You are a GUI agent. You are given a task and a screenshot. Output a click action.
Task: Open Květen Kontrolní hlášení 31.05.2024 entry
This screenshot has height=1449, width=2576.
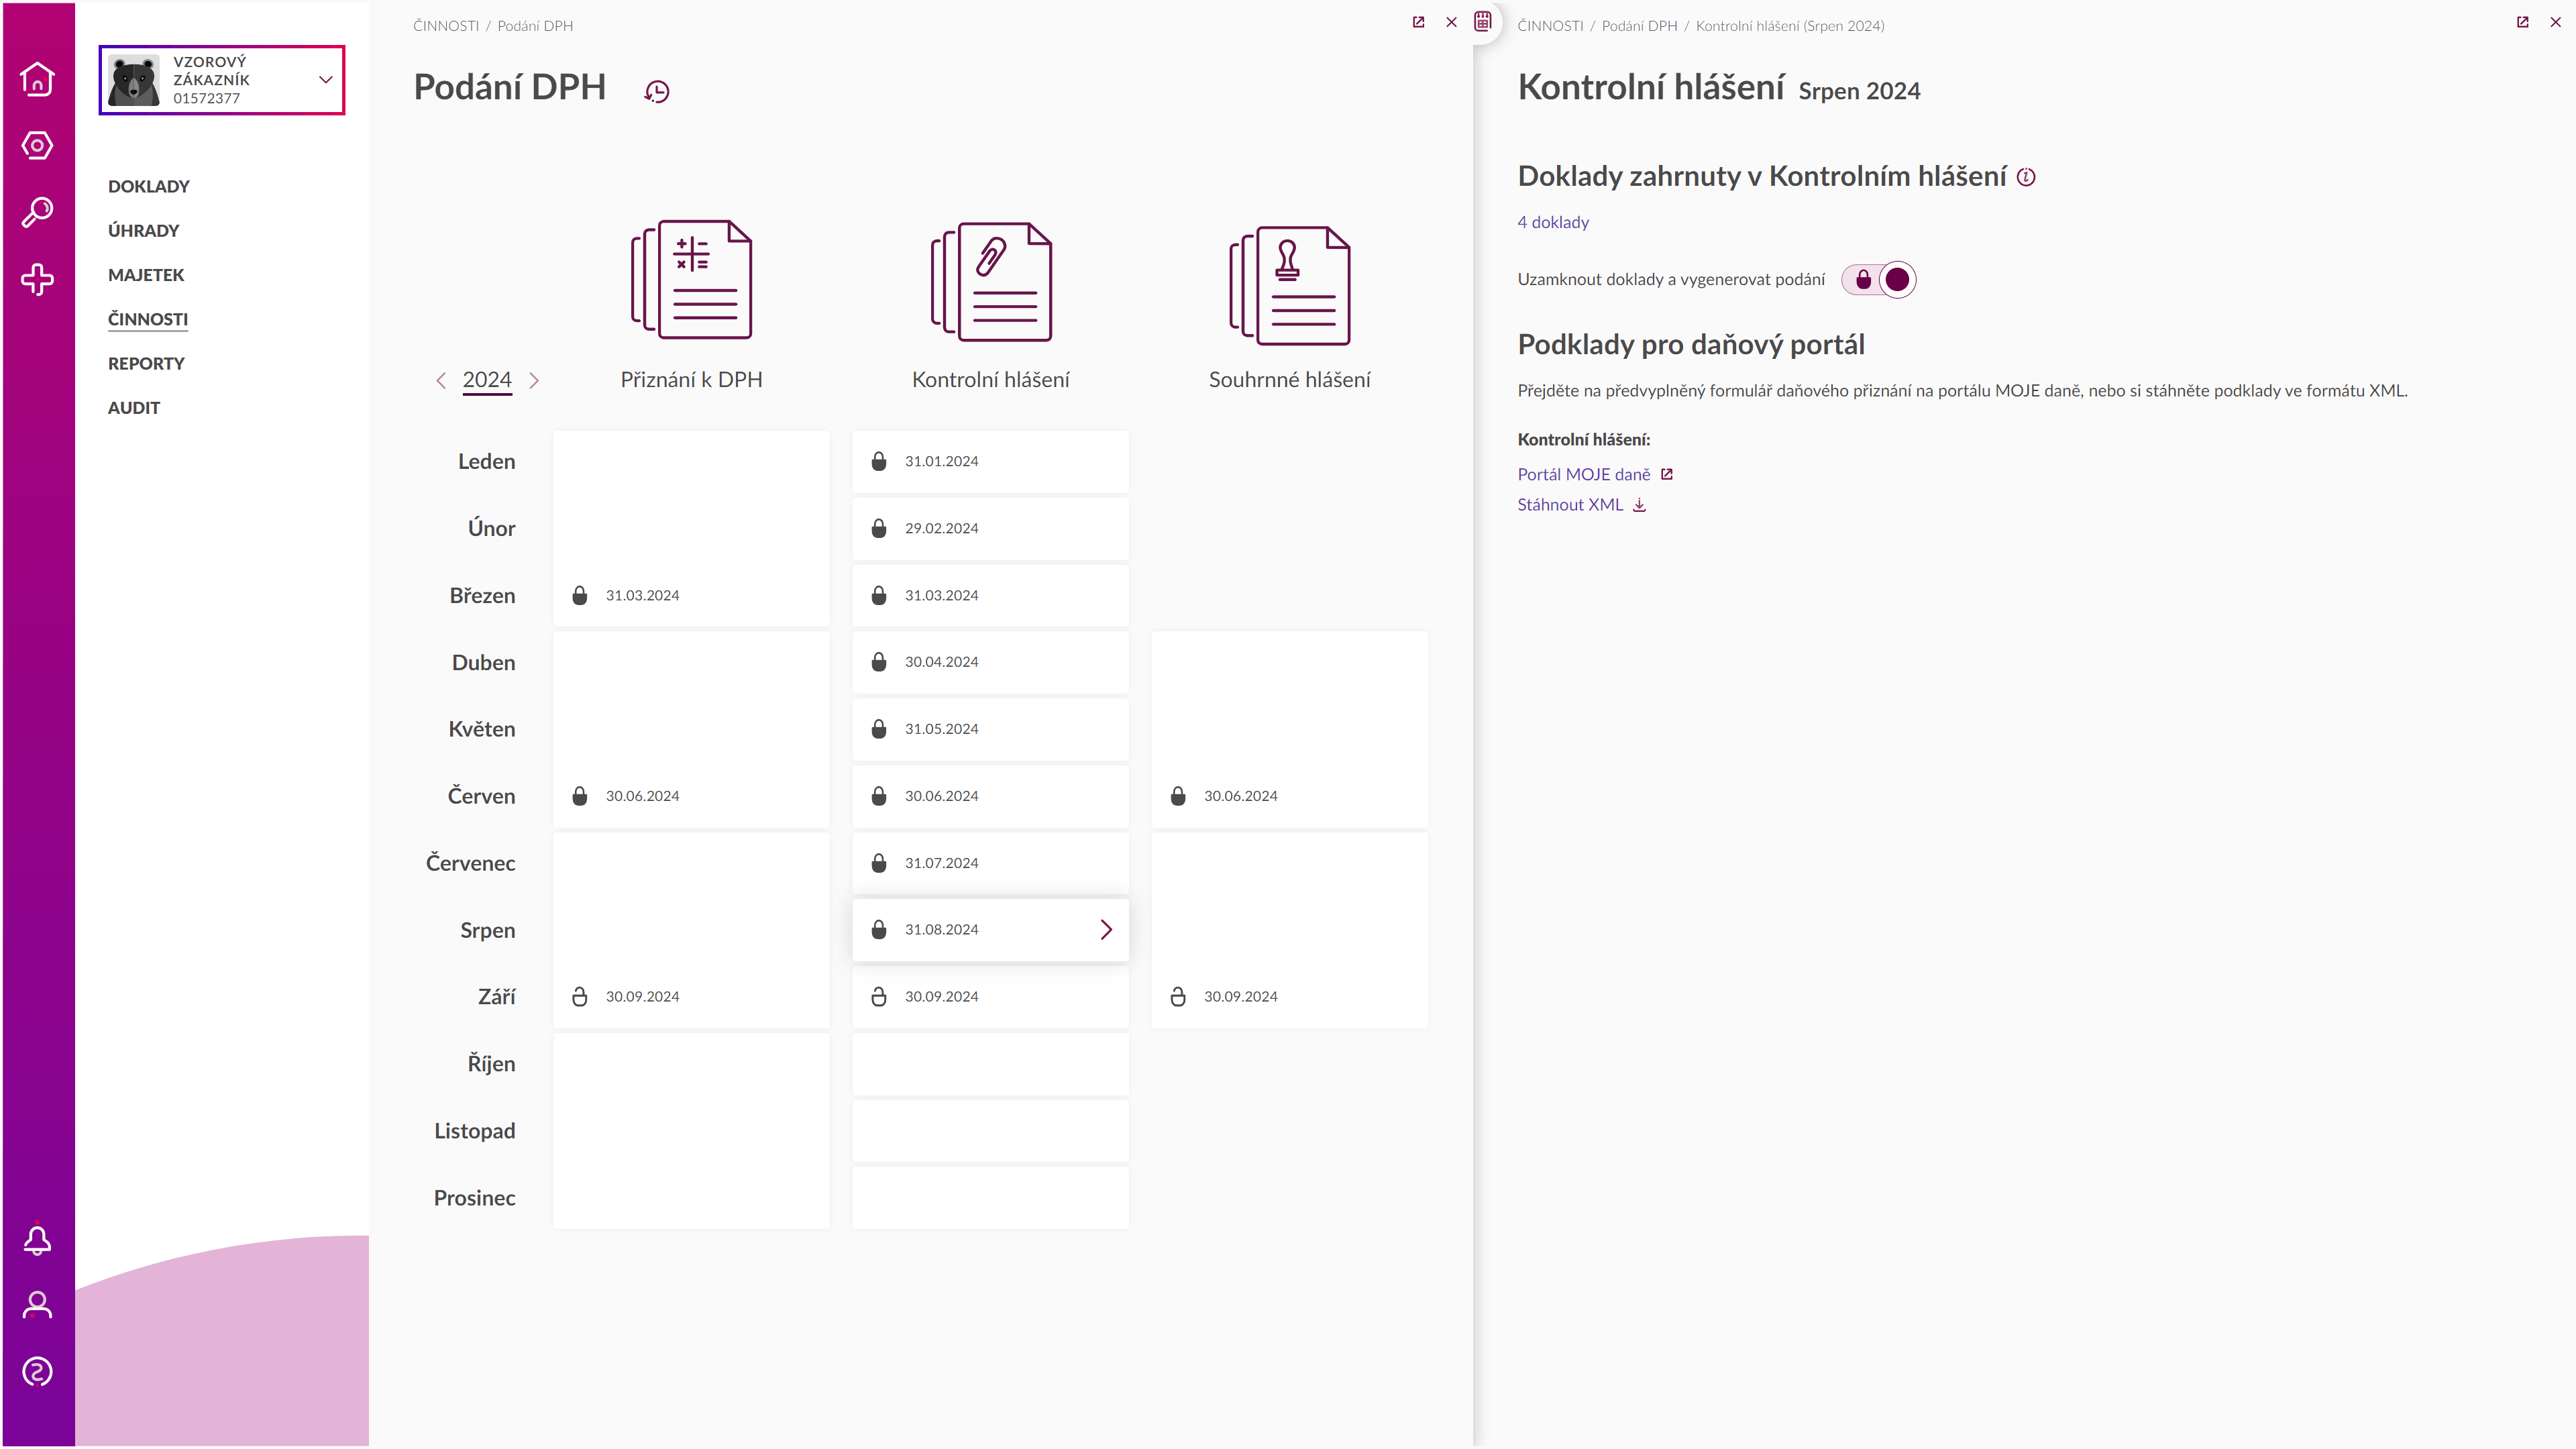click(991, 729)
